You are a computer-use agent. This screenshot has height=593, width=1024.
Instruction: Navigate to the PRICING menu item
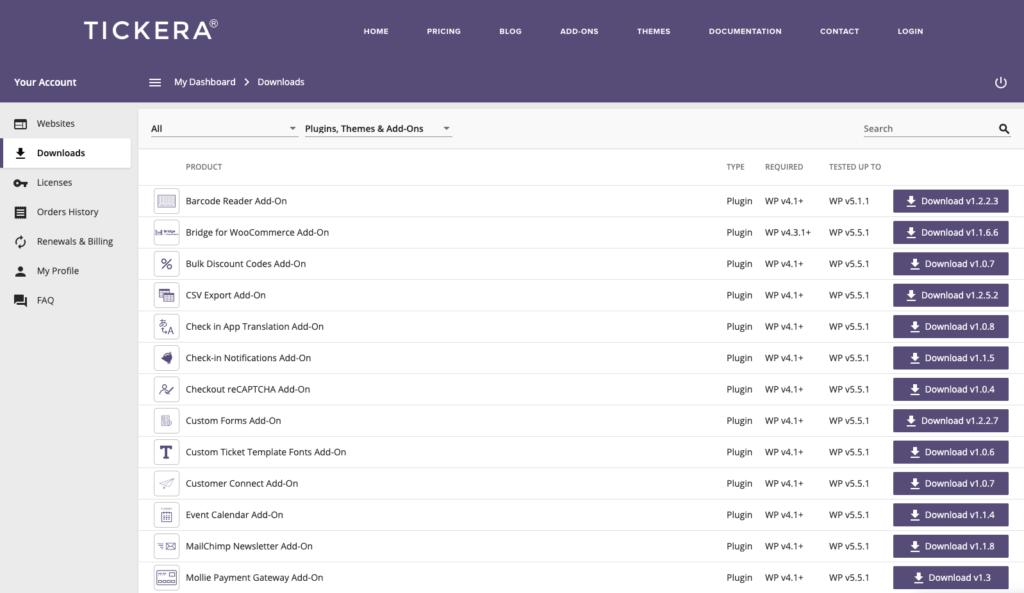coord(443,31)
